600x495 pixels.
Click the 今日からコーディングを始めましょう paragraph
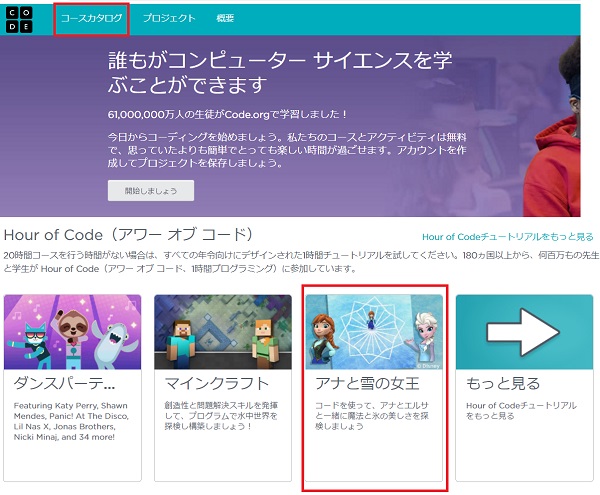coord(287,150)
